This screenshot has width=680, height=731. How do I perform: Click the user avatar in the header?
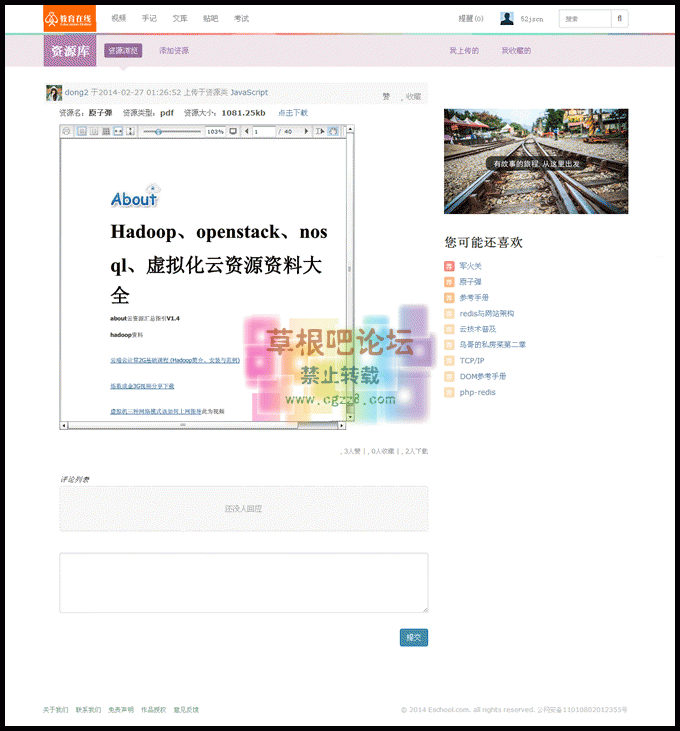pos(507,19)
